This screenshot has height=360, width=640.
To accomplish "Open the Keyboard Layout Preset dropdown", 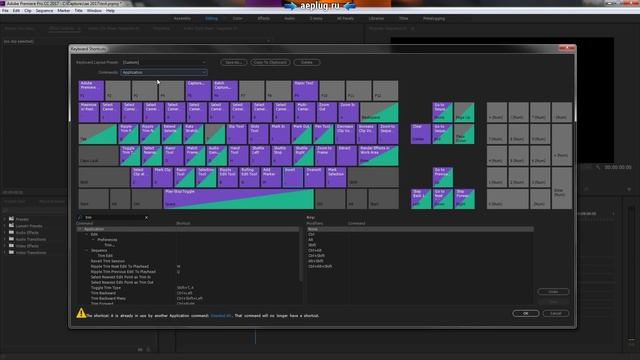I will point(164,62).
